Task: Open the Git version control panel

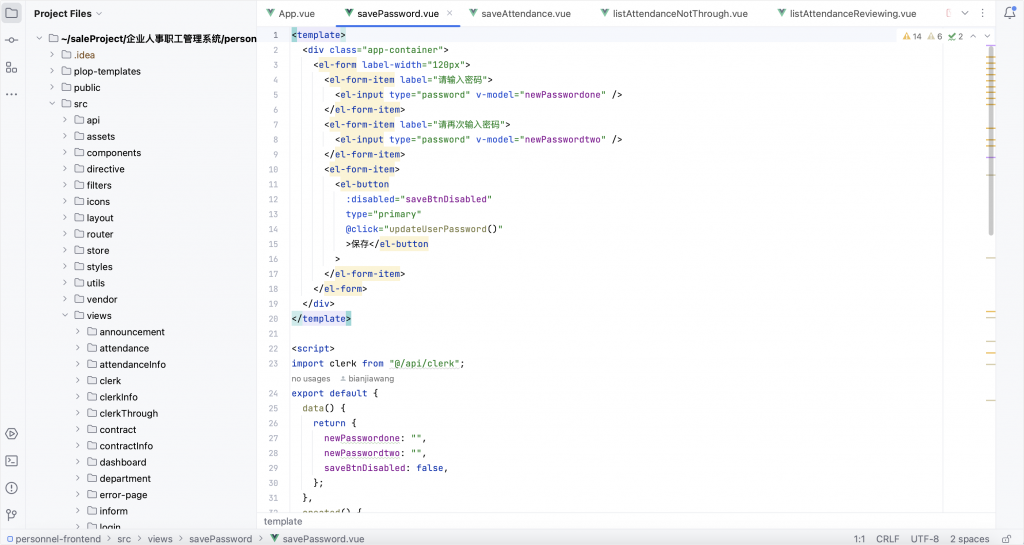Action: 11,515
